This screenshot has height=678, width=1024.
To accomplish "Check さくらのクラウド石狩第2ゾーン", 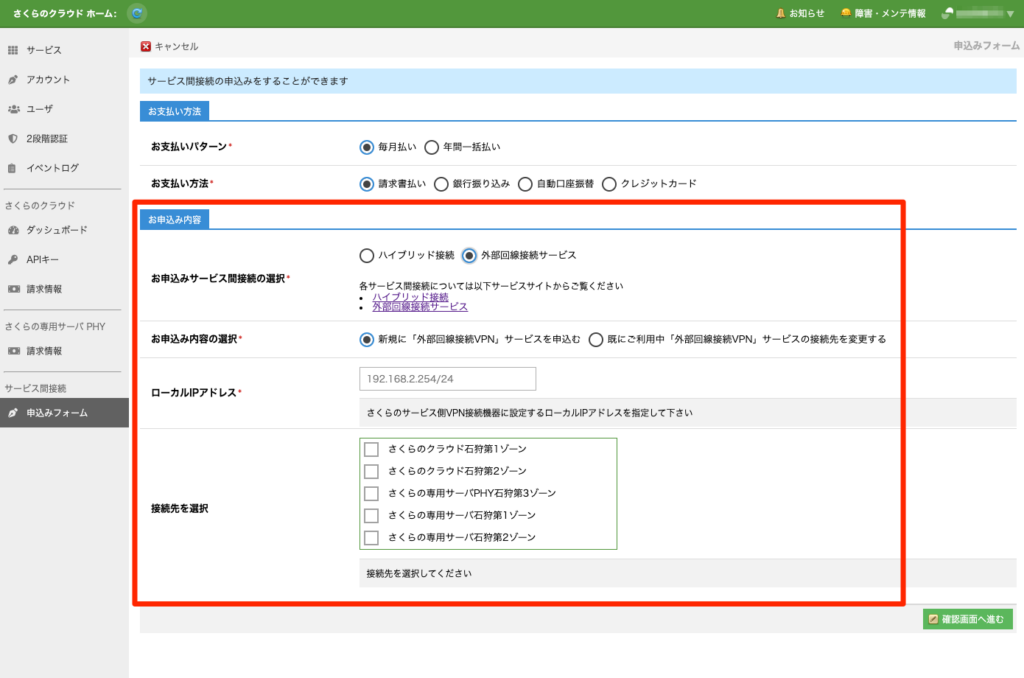I will [371, 471].
